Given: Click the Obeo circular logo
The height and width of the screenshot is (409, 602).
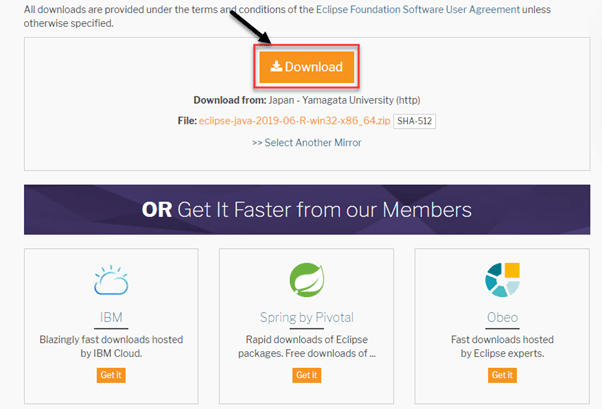Looking at the screenshot, I should click(x=502, y=281).
